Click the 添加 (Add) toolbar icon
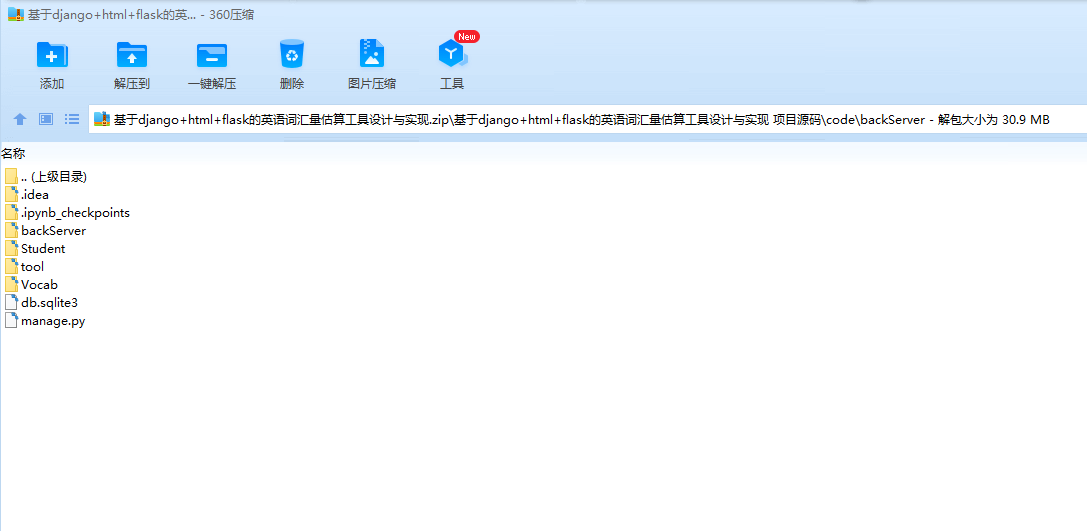Screen dimensions: 1087x531 click(52, 54)
